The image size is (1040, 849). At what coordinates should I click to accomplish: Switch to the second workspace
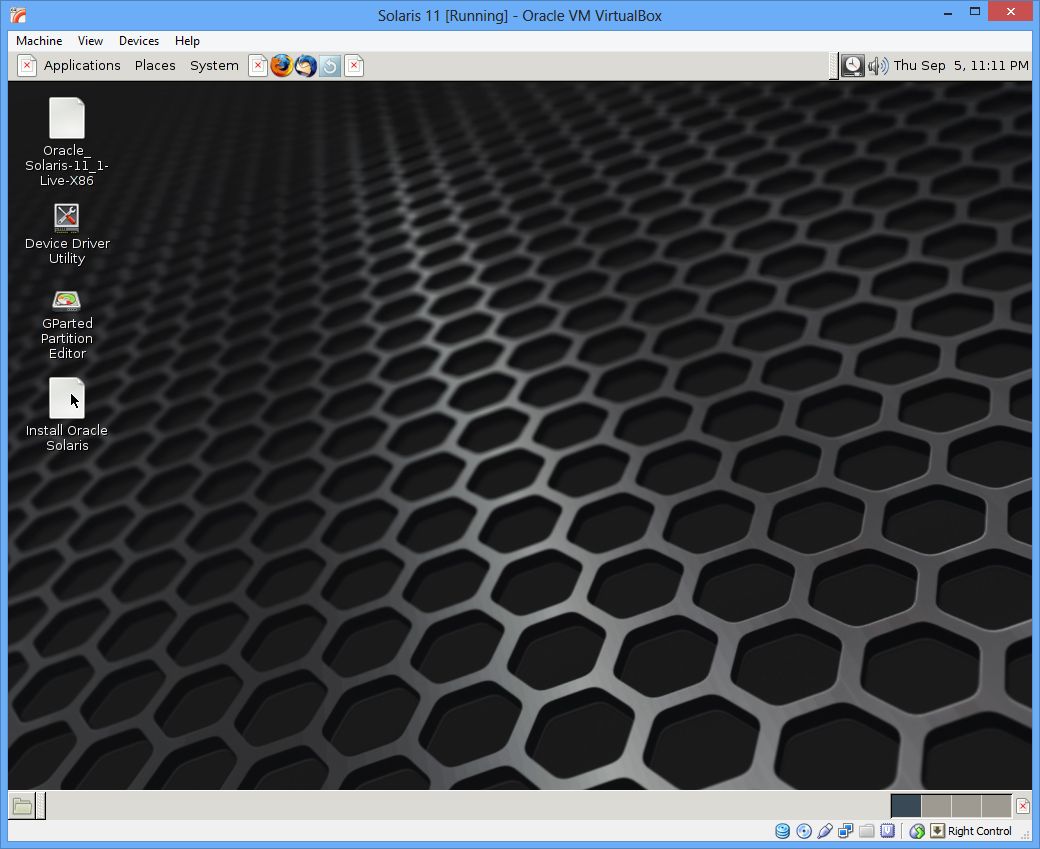coord(937,806)
